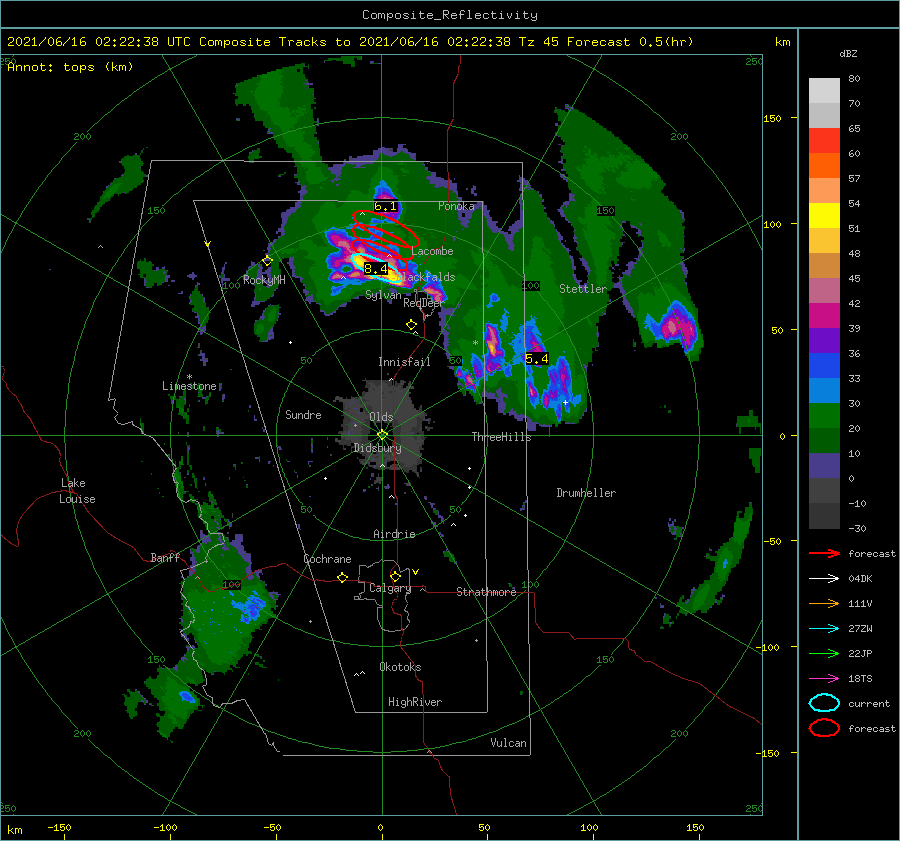Click the Airdrie city label
Screen dimensions: 900x841
click(394, 534)
